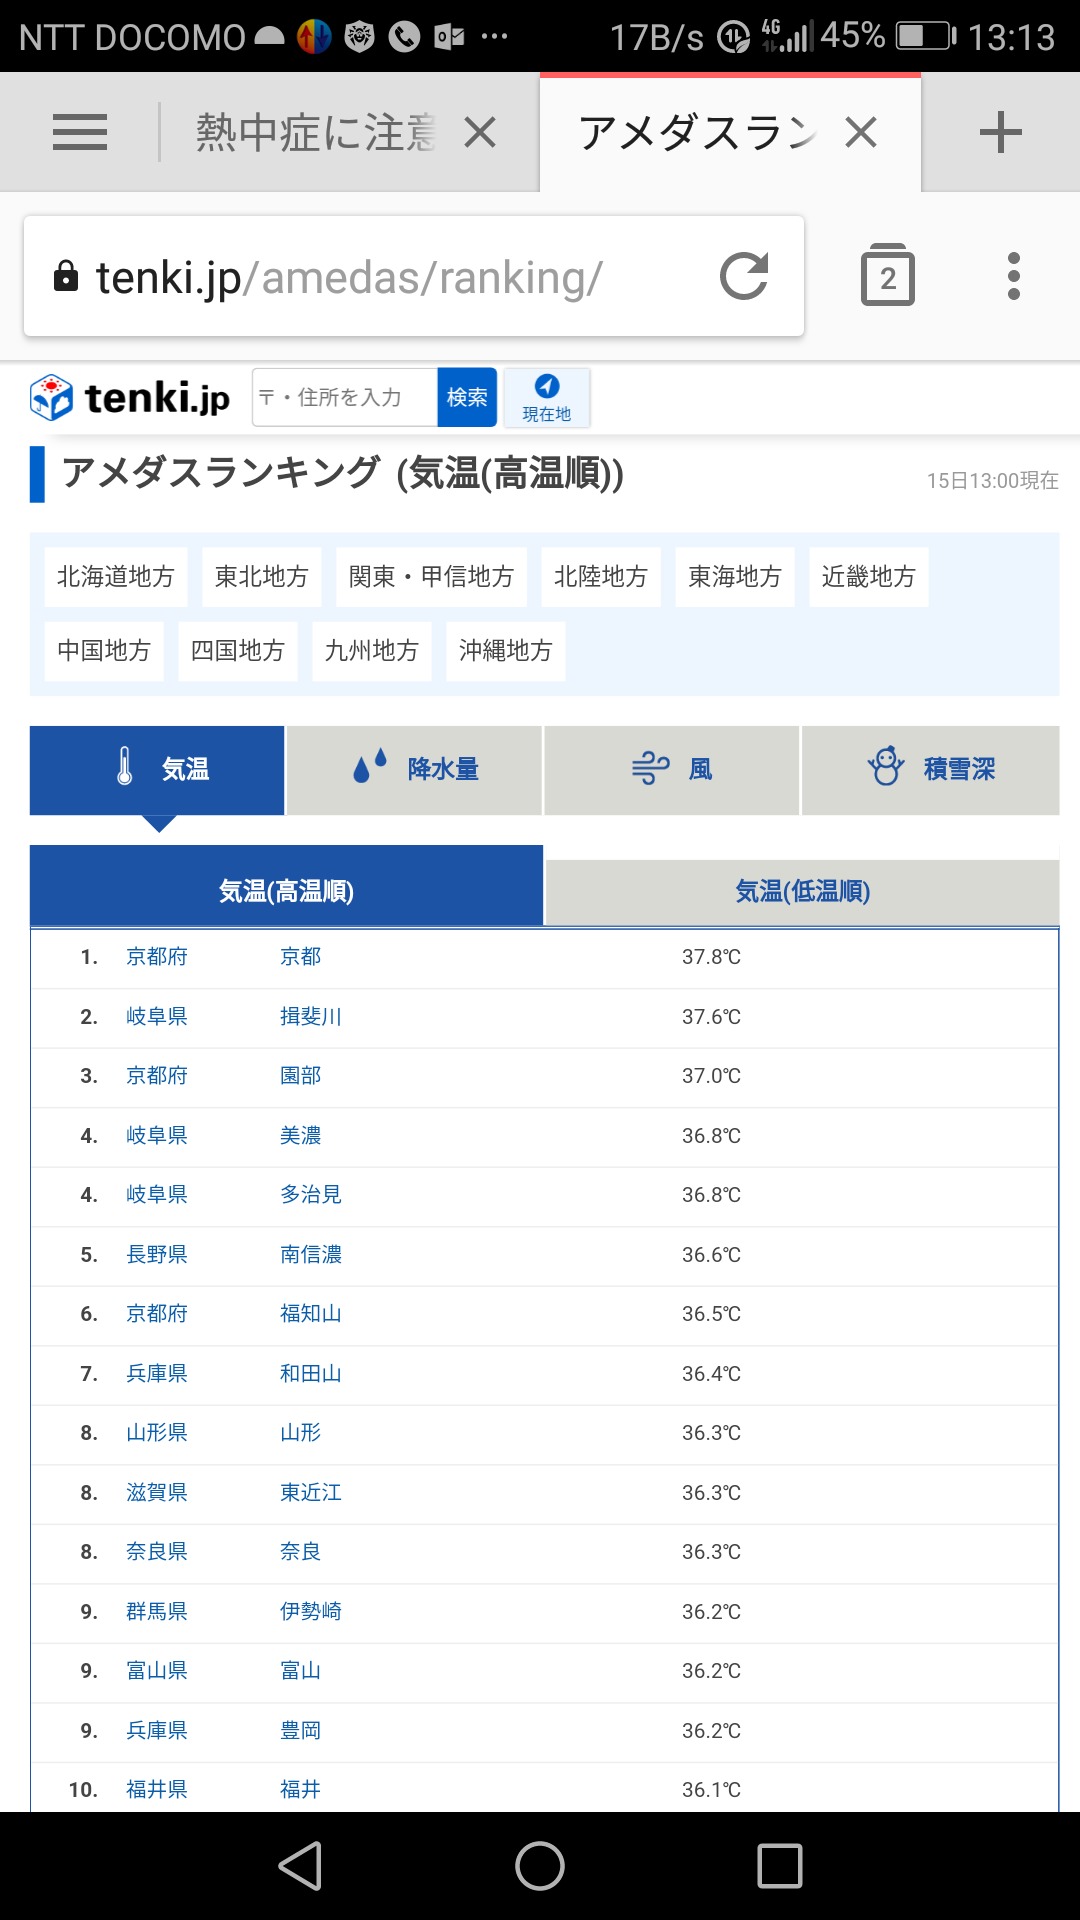The width and height of the screenshot is (1080, 1920).
Task: Close the 熱中症に注意 tab
Action: point(480,132)
